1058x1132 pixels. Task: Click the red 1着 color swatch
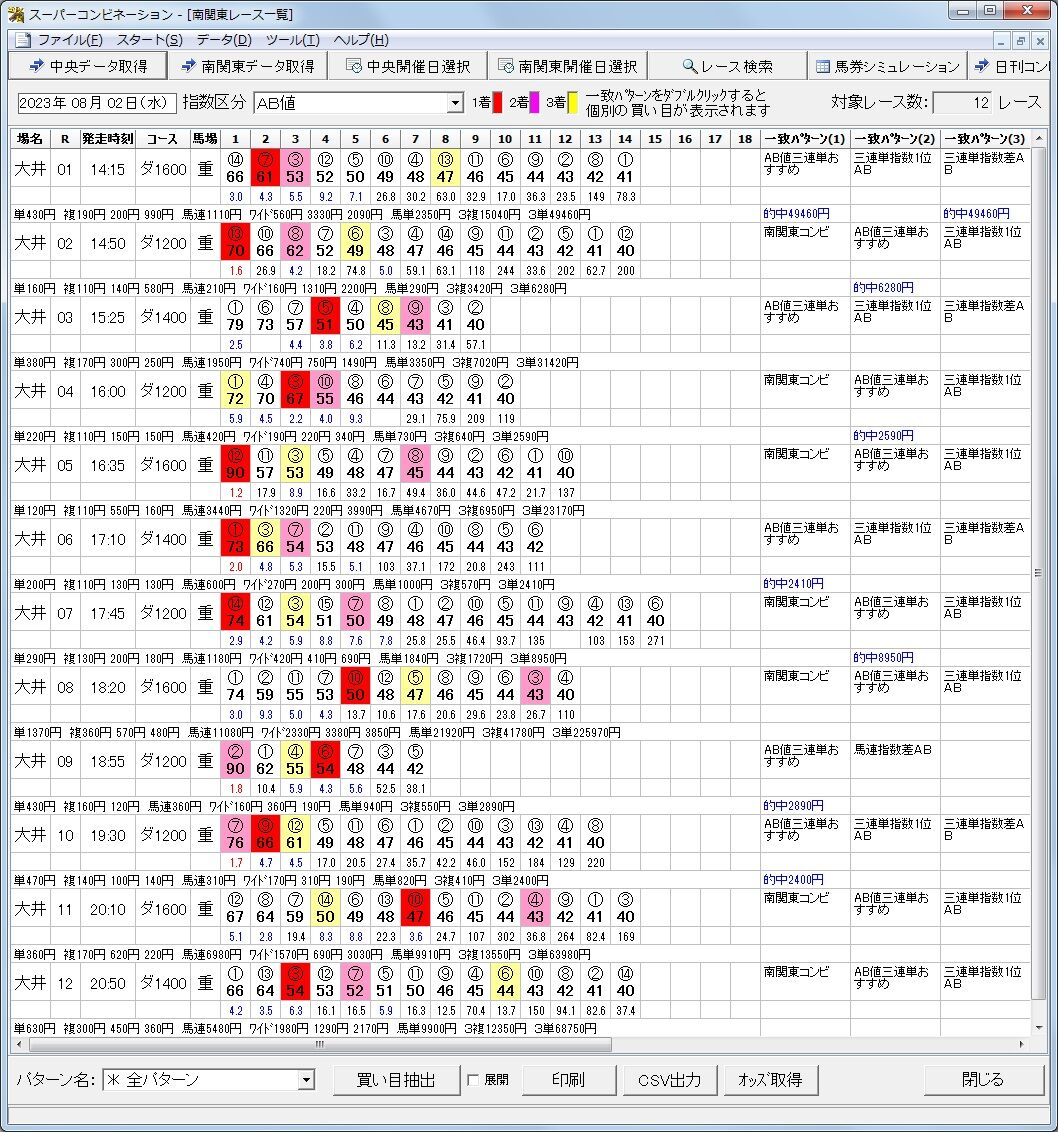497,103
